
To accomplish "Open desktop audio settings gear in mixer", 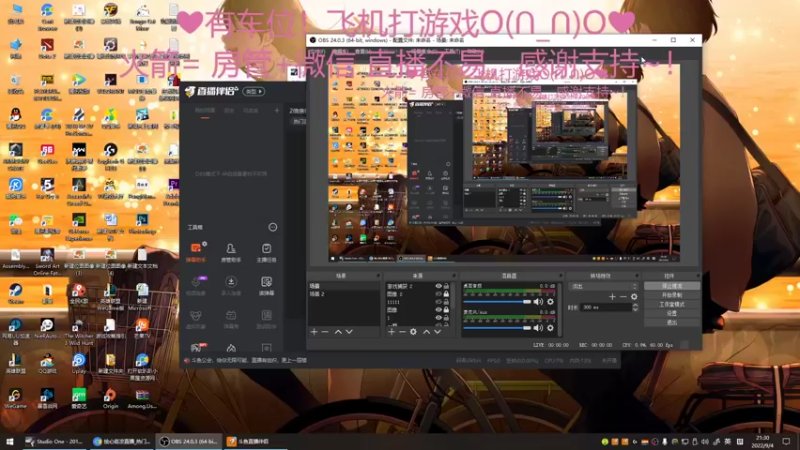I will 550,302.
